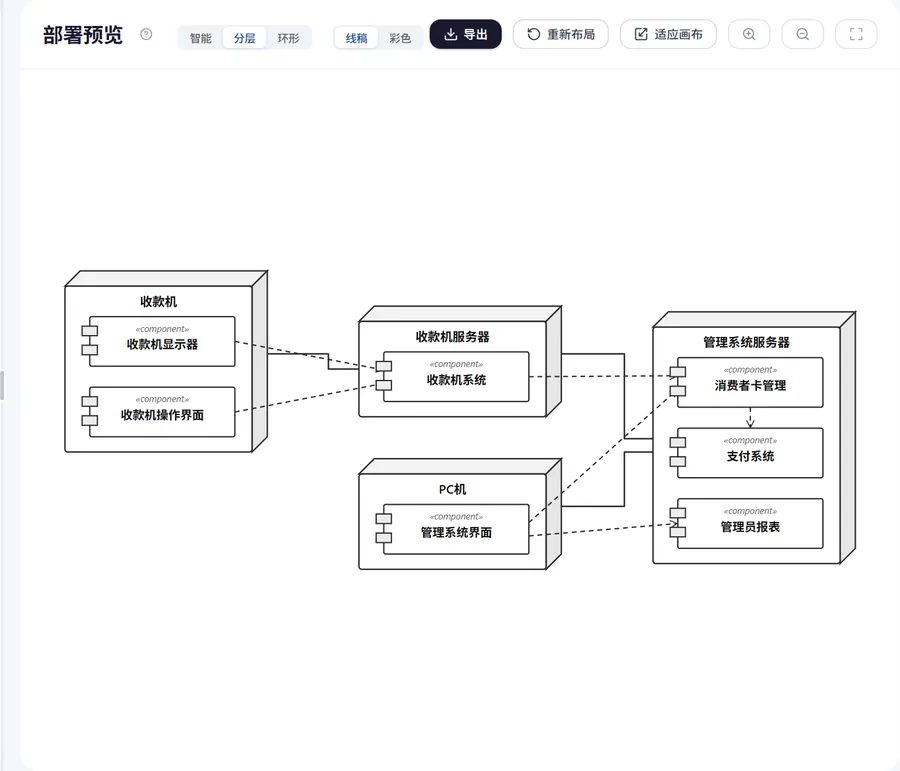The height and width of the screenshot is (771, 900).
Task: Click the 重新布局 button
Action: pos(561,34)
